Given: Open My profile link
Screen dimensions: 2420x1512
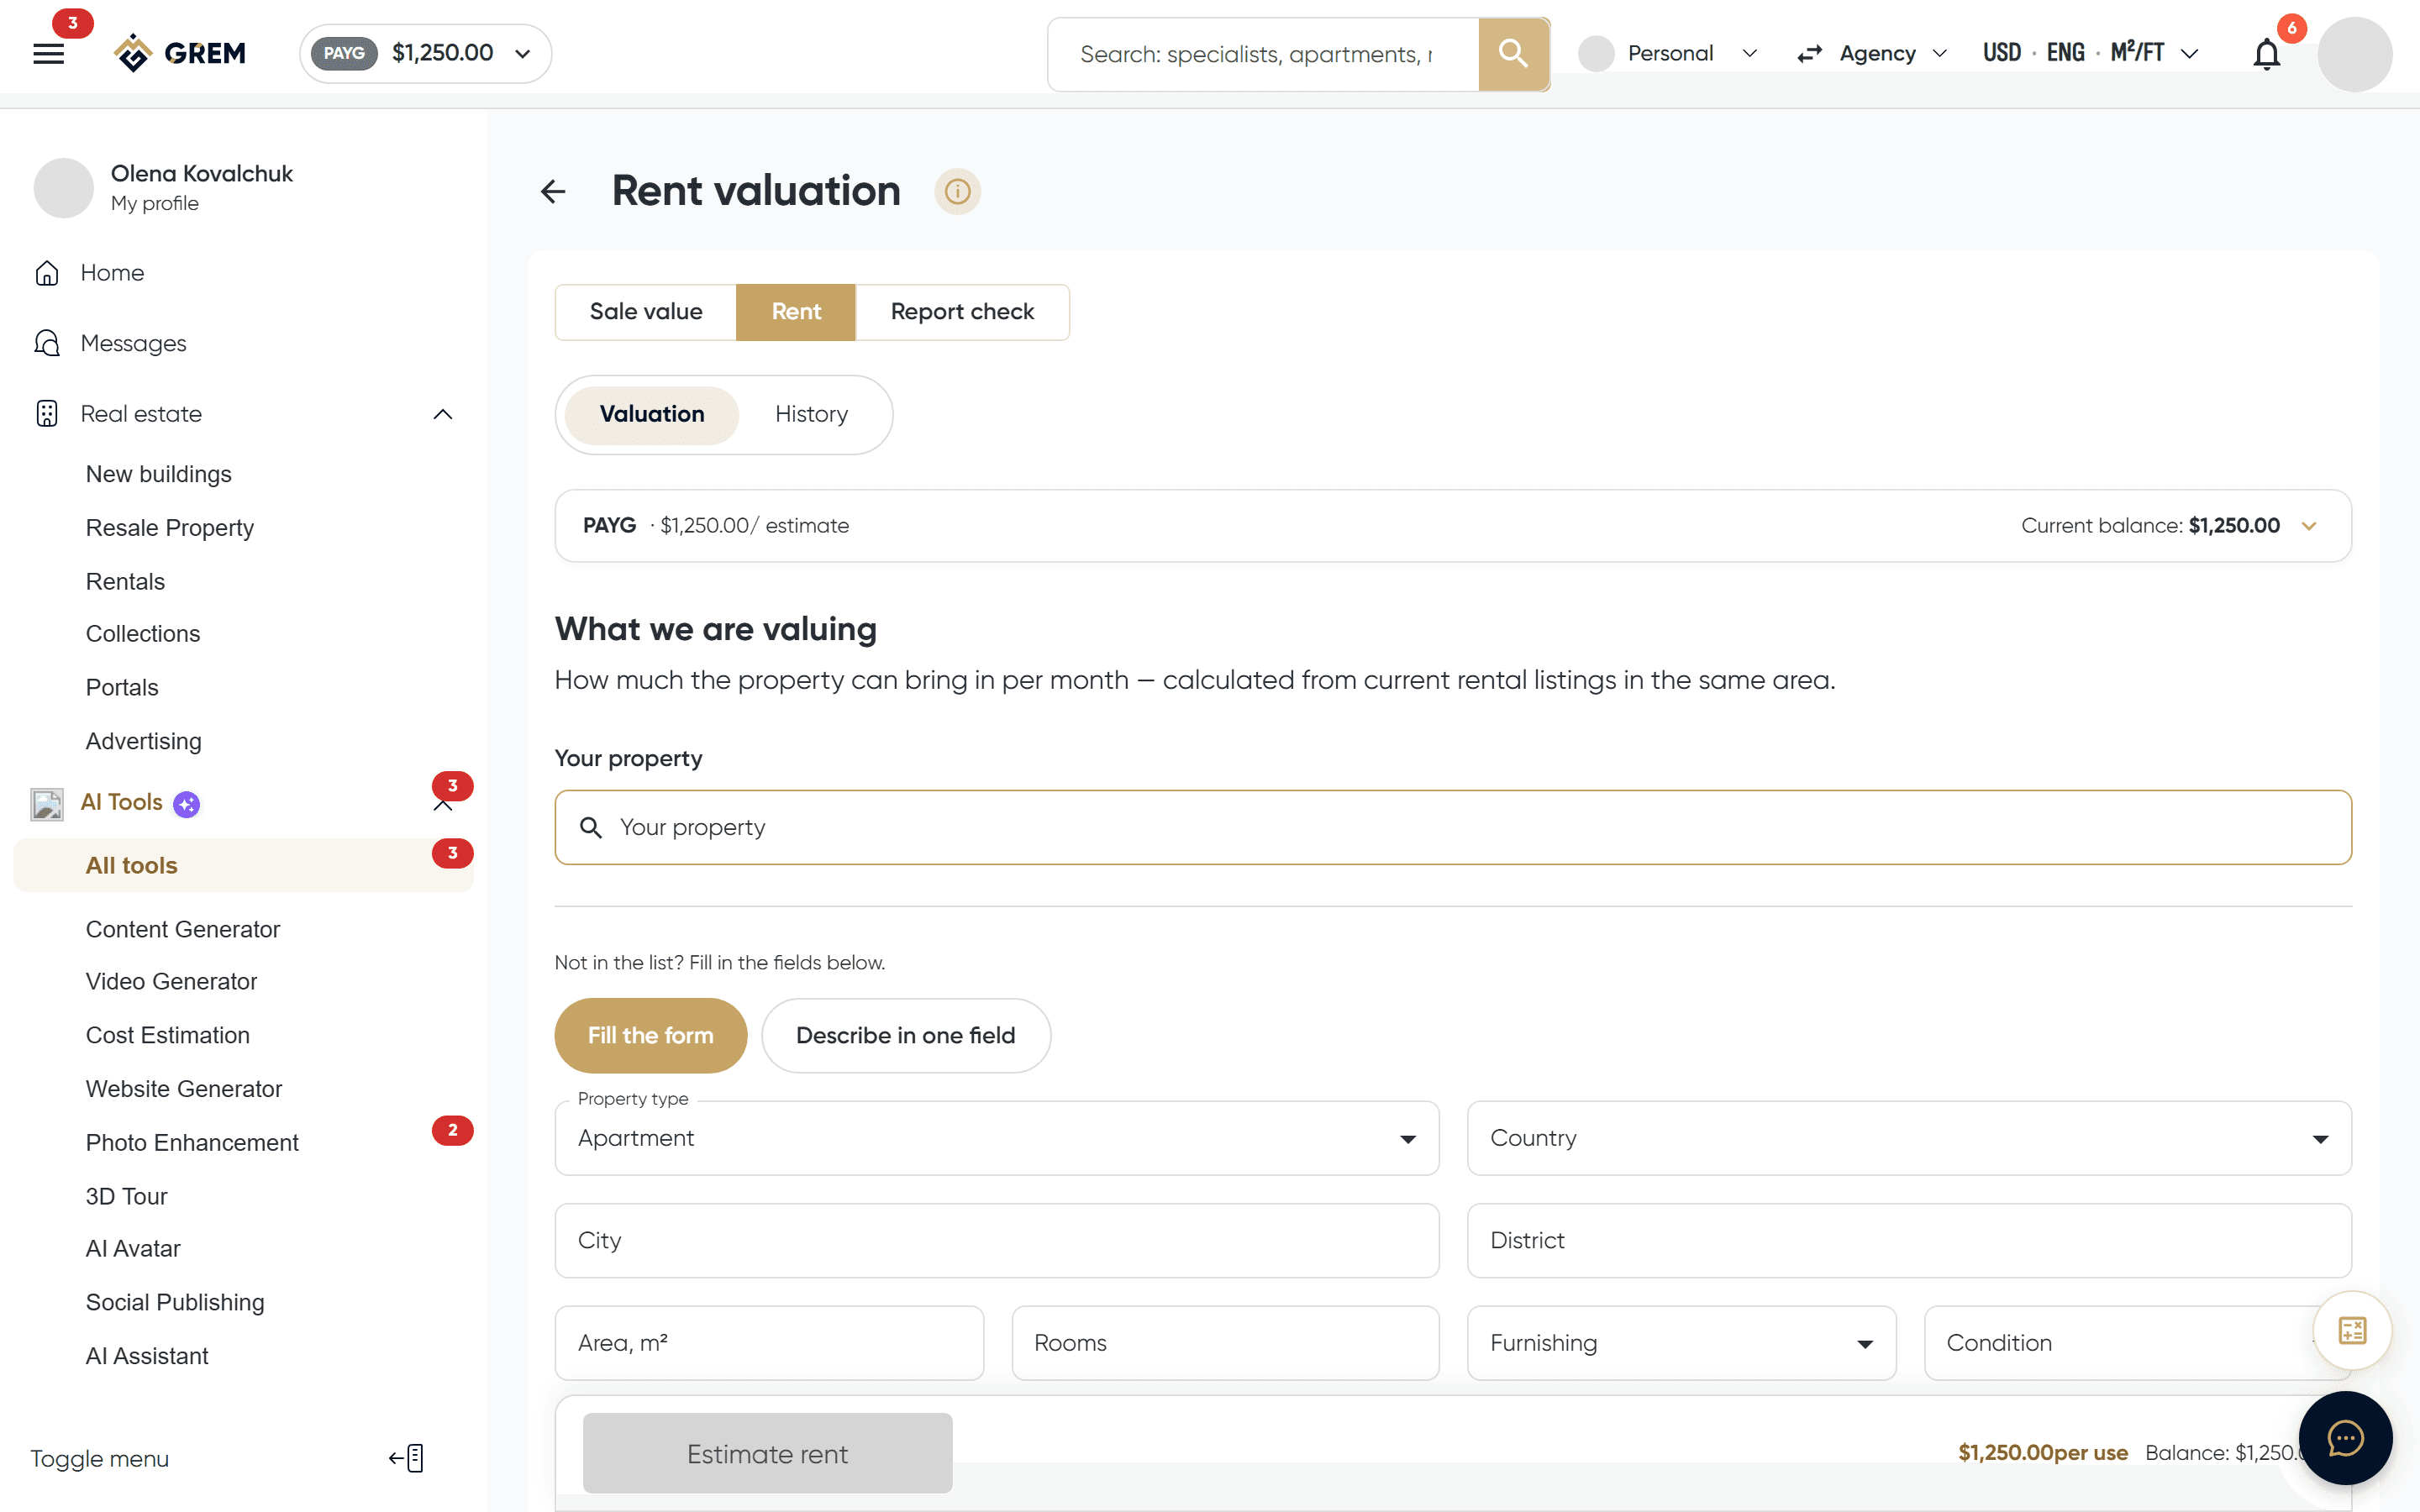Looking at the screenshot, I should 155,203.
